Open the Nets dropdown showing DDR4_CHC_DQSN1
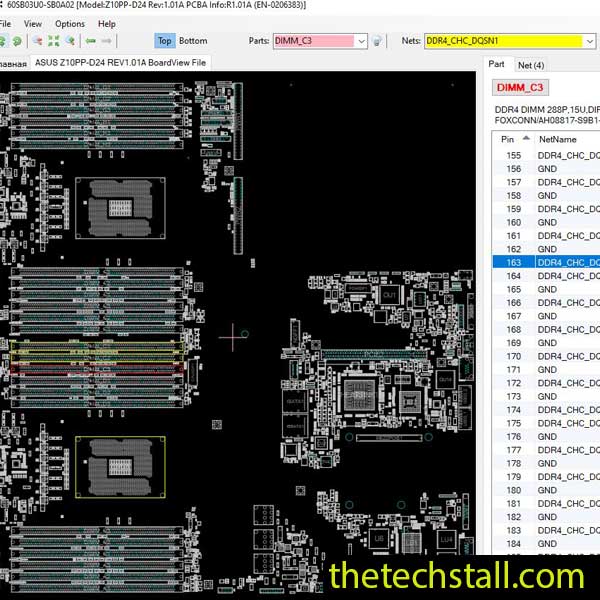The image size is (600, 600). tap(590, 41)
